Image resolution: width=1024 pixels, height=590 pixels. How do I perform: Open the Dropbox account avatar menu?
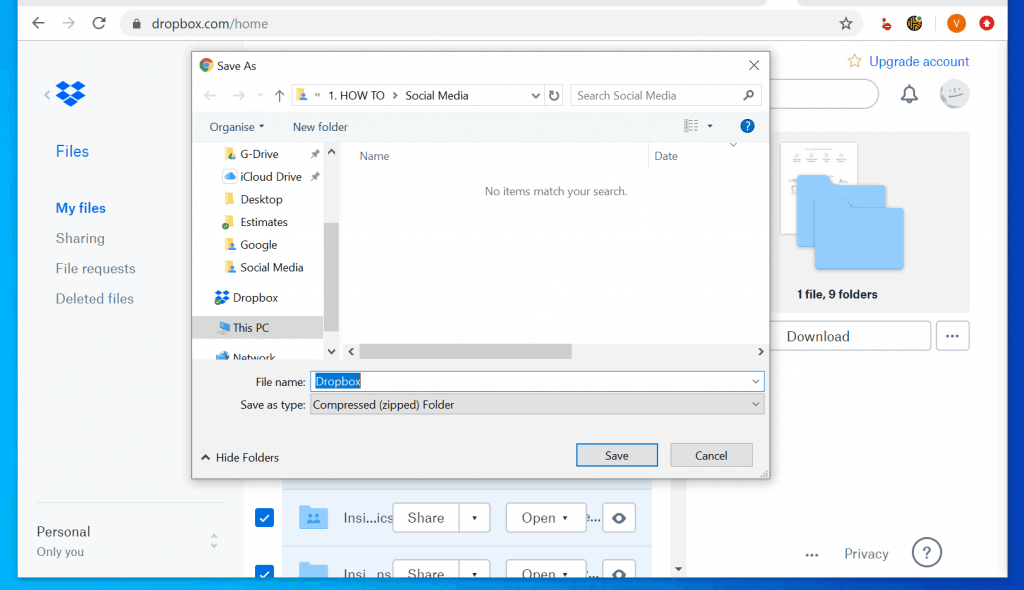(x=954, y=94)
